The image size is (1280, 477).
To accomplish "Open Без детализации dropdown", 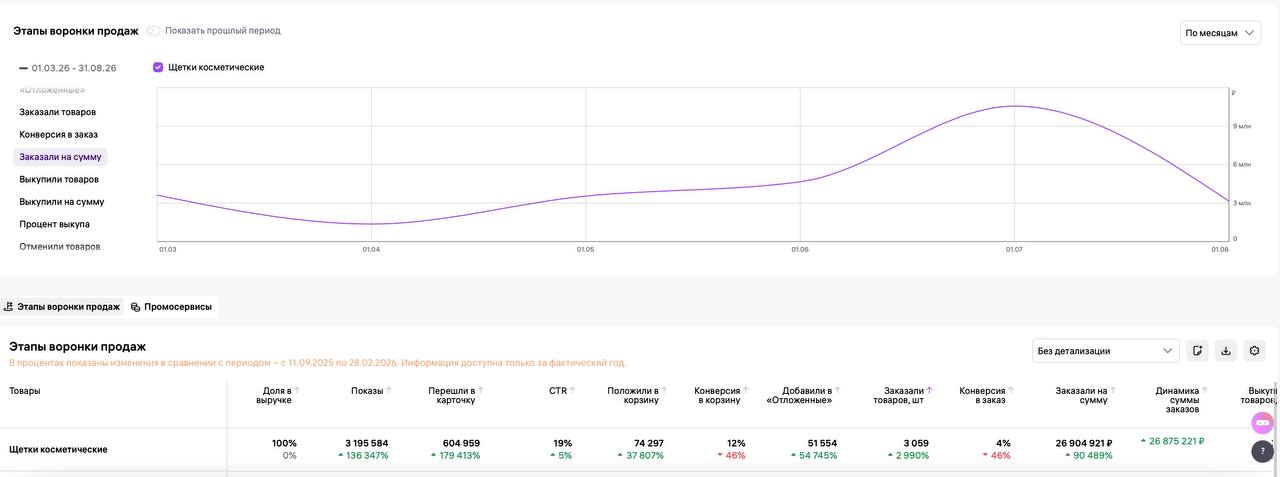I will 1106,351.
